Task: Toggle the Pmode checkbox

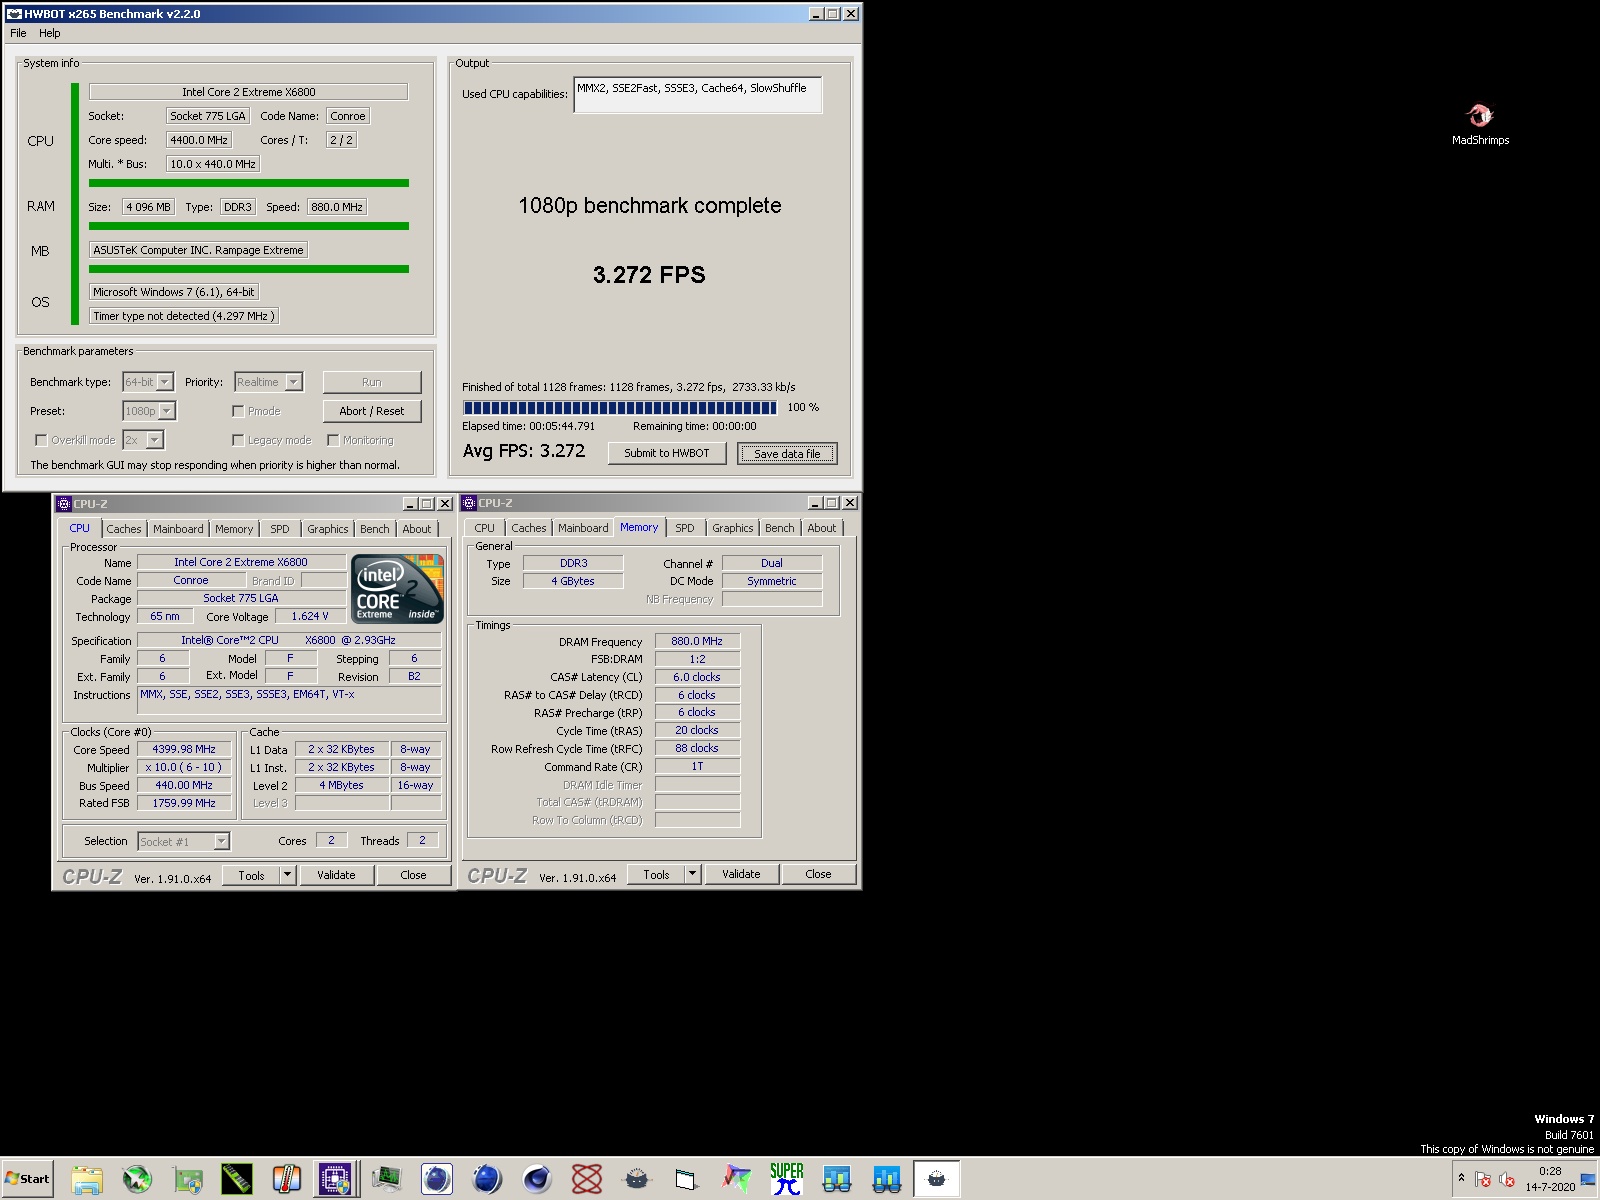Action: coord(238,411)
